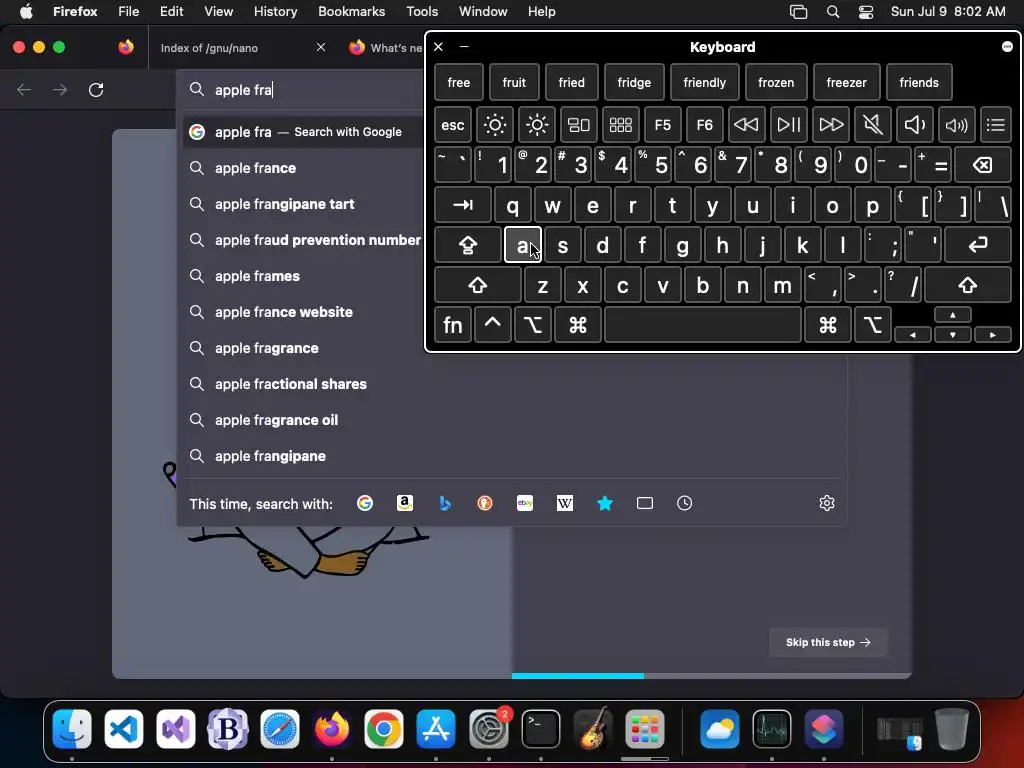Open the Tools menu
1024x768 pixels.
coord(422,12)
